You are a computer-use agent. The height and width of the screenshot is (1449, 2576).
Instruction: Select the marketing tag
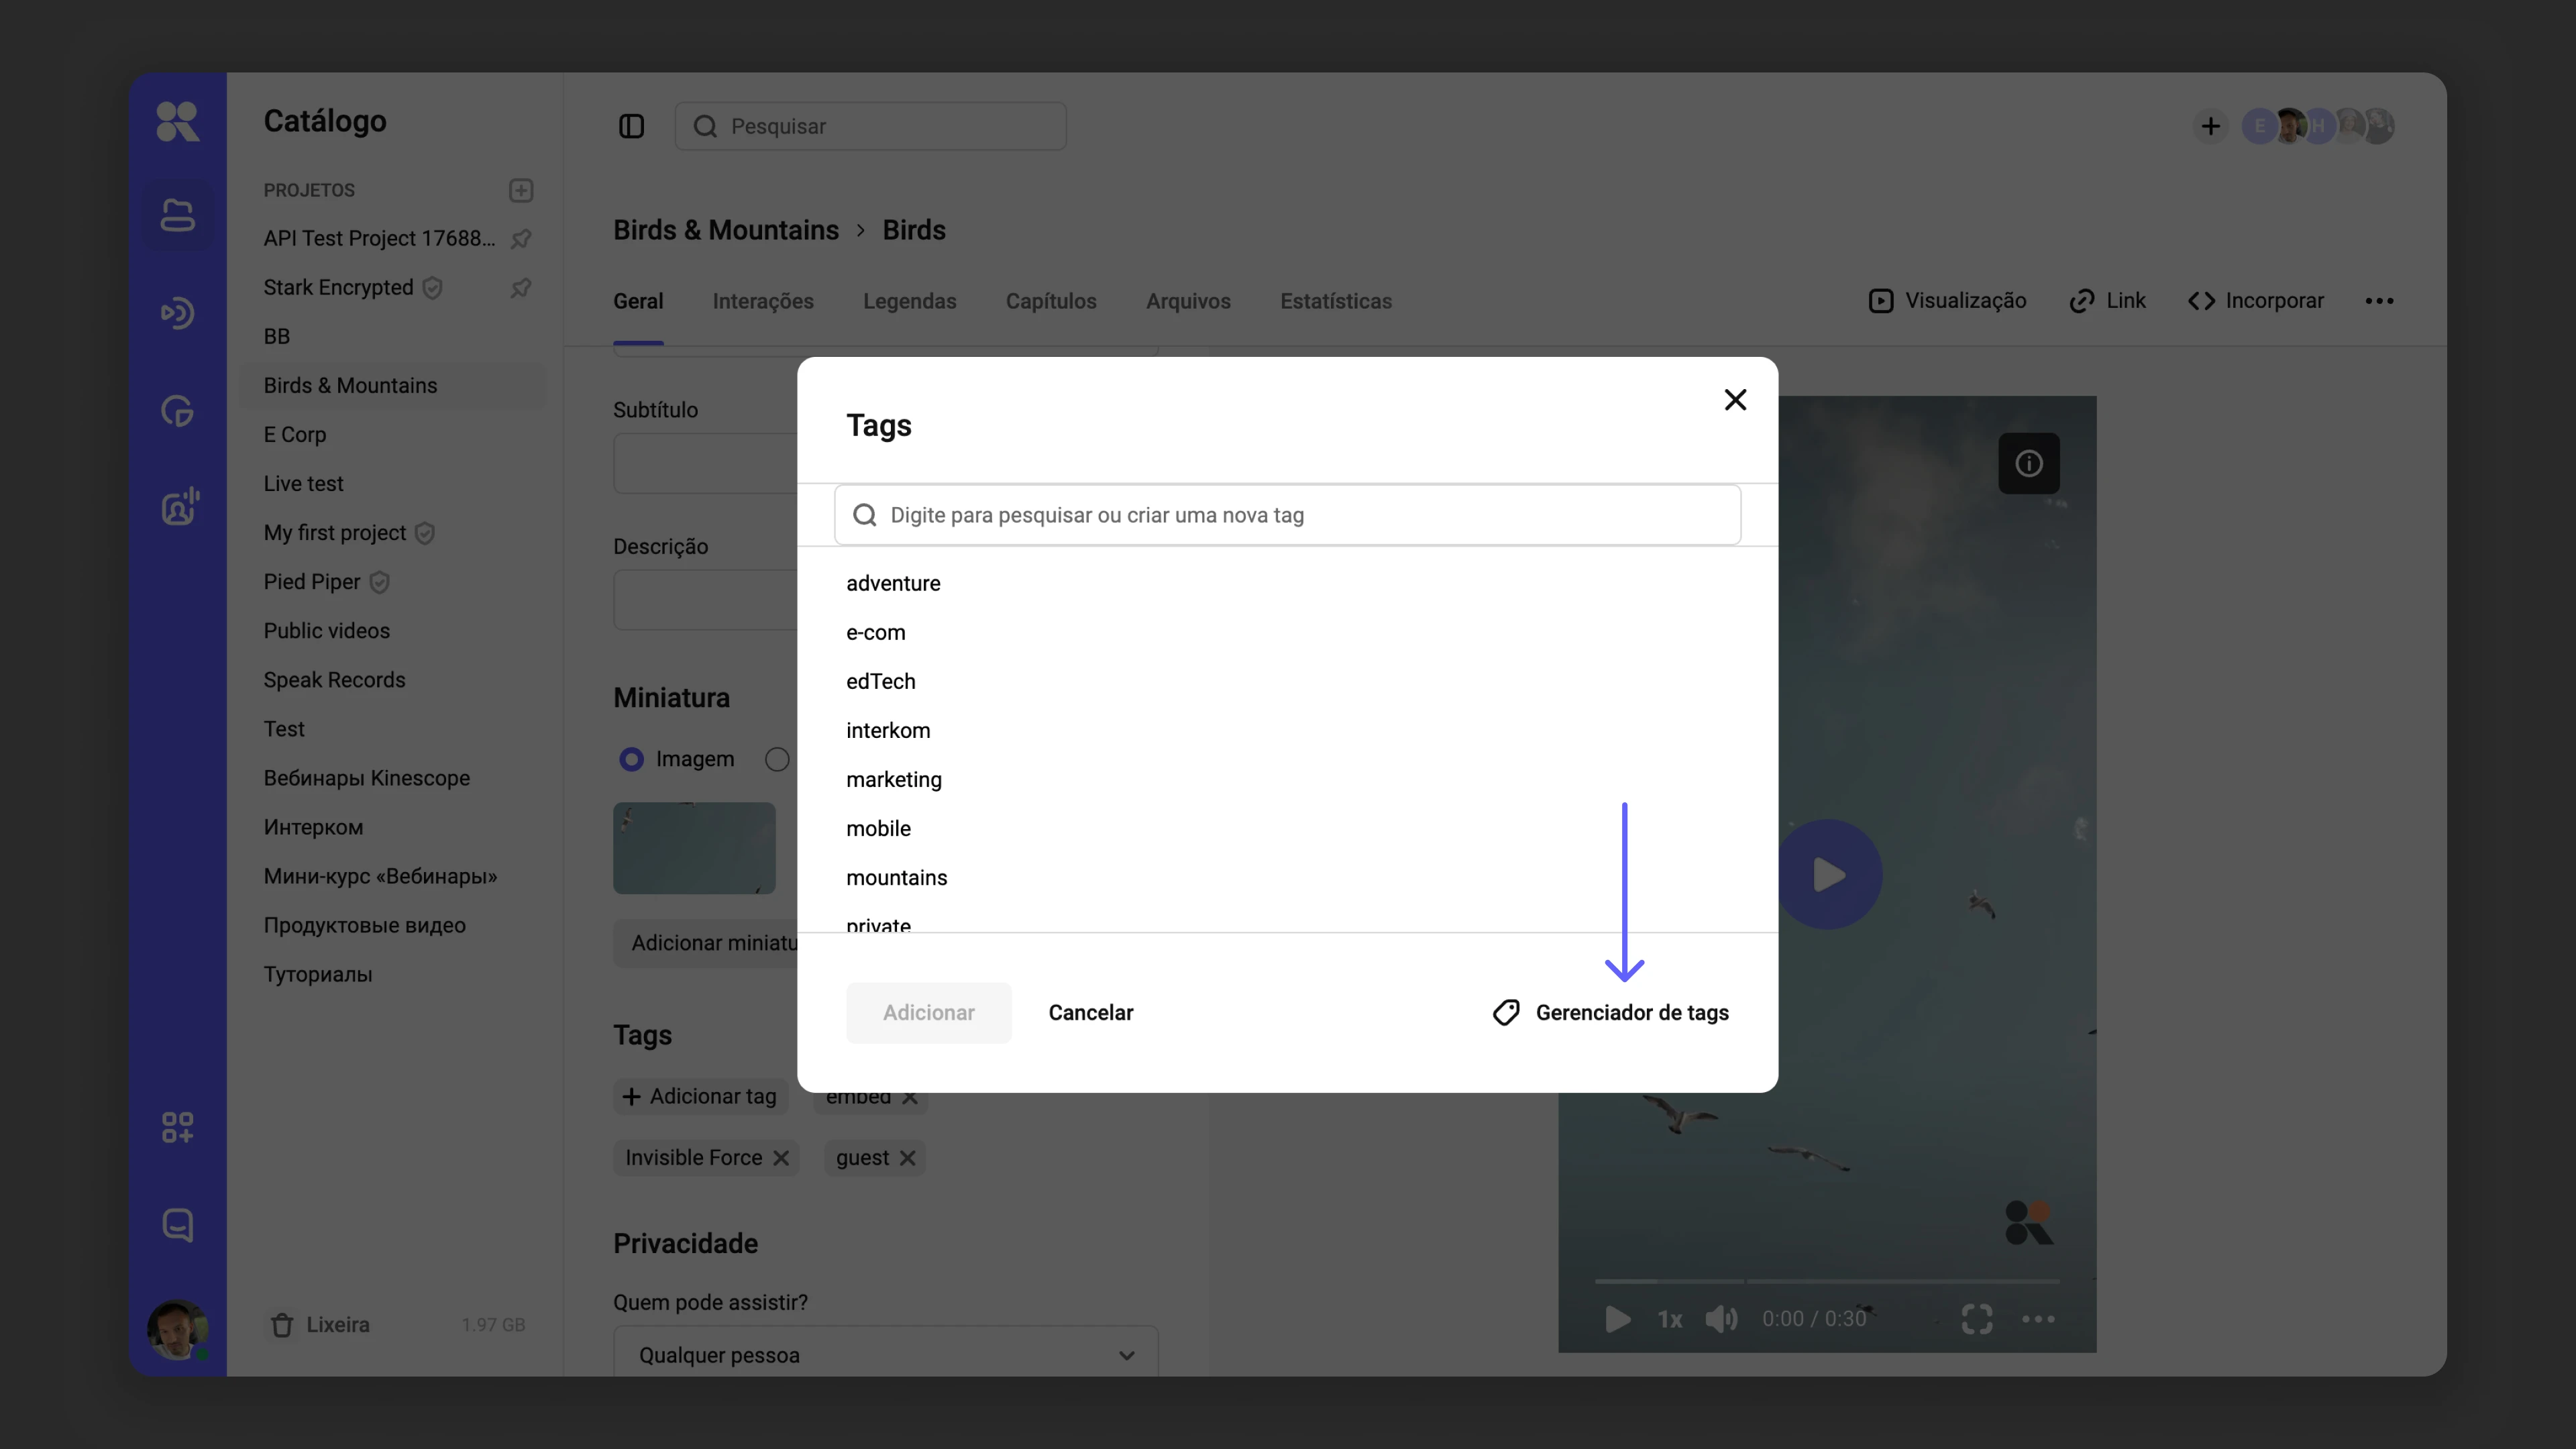tap(893, 779)
